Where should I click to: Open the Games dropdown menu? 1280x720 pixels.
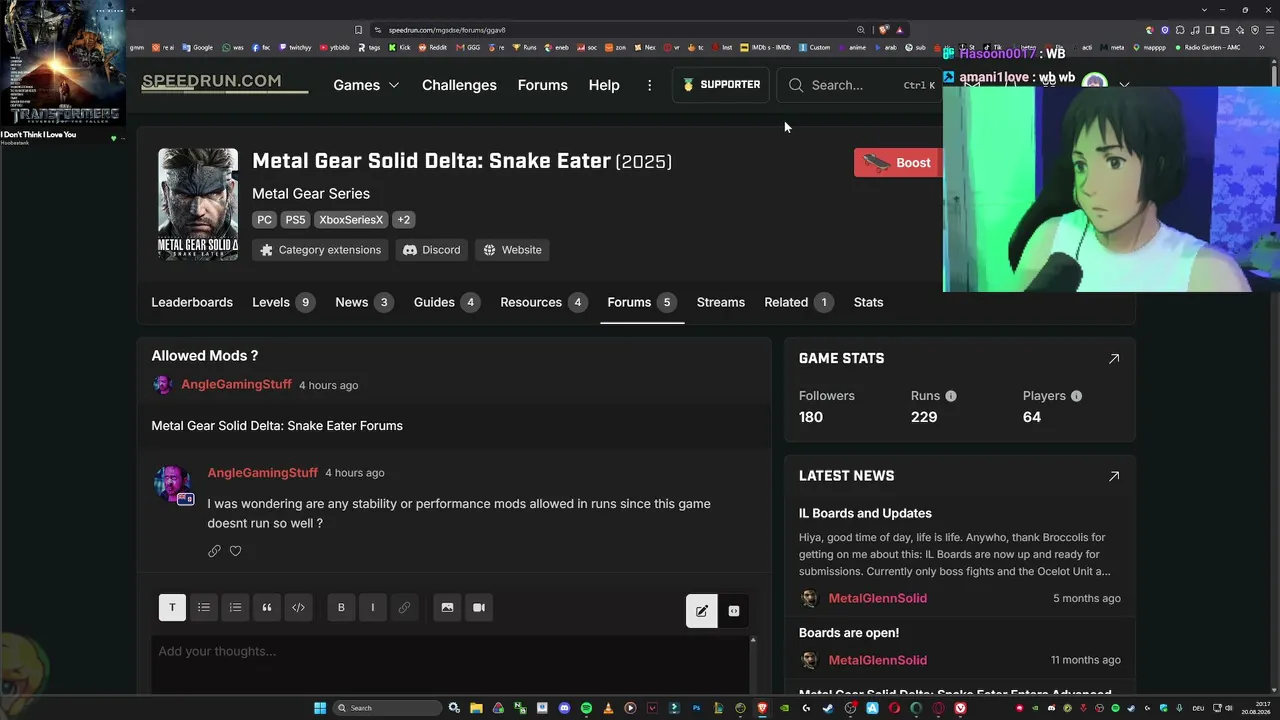(x=366, y=85)
